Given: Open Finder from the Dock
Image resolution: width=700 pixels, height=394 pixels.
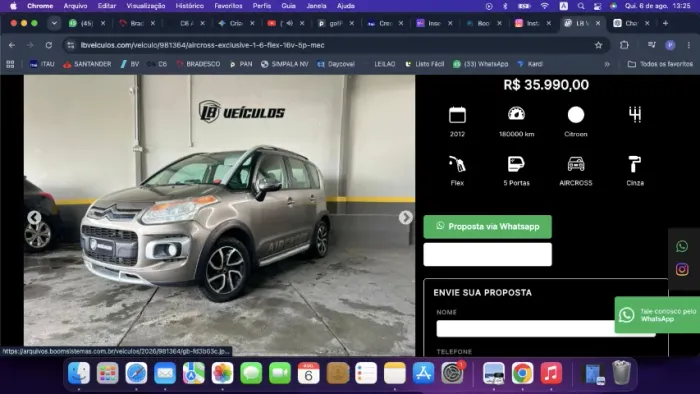Looking at the screenshot, I should click(79, 373).
